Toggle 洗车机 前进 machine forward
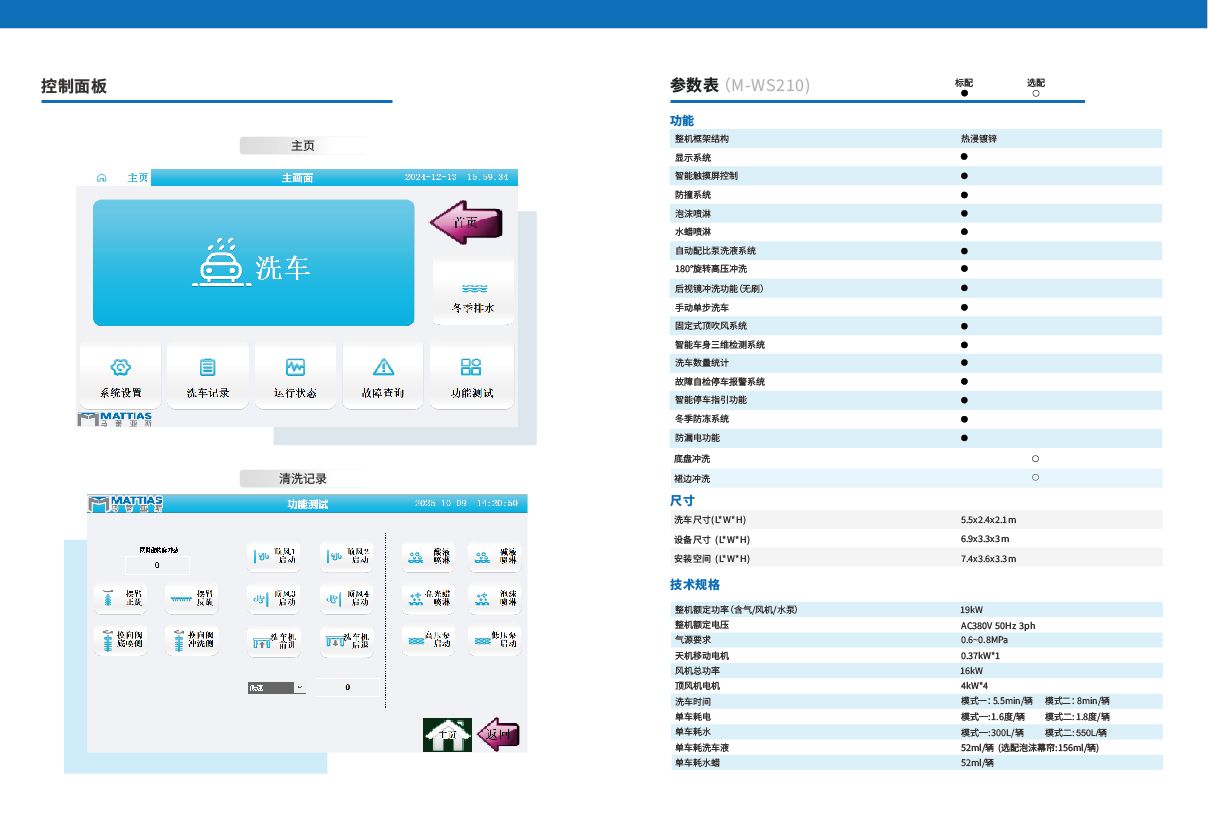This screenshot has width=1208, height=825. pyautogui.click(x=274, y=641)
